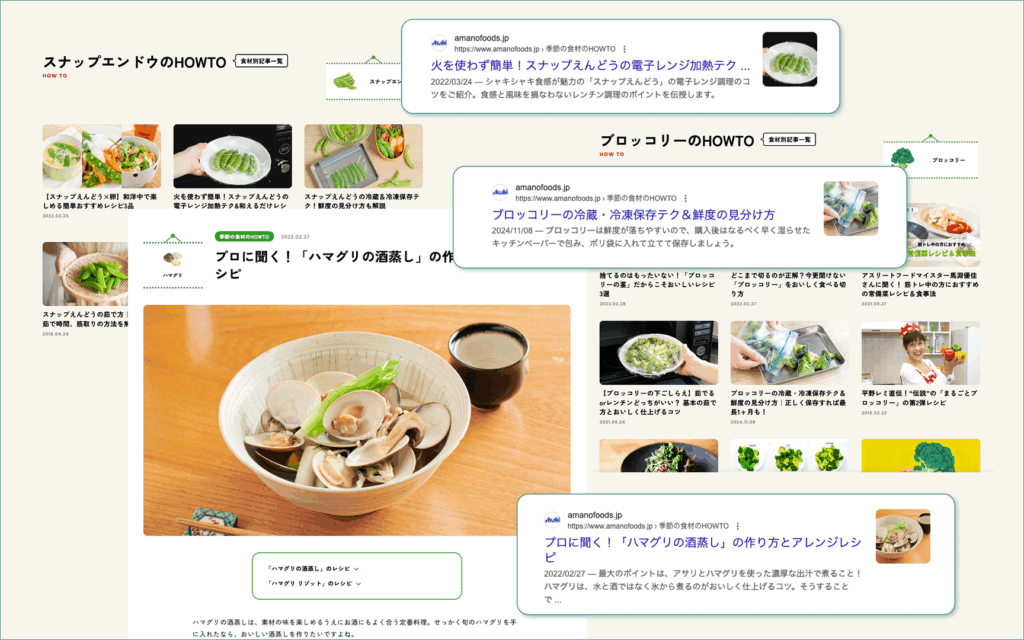Click the snap pea icon in the スナップエンドウ tag
This screenshot has height=640, width=1024.
[345, 82]
